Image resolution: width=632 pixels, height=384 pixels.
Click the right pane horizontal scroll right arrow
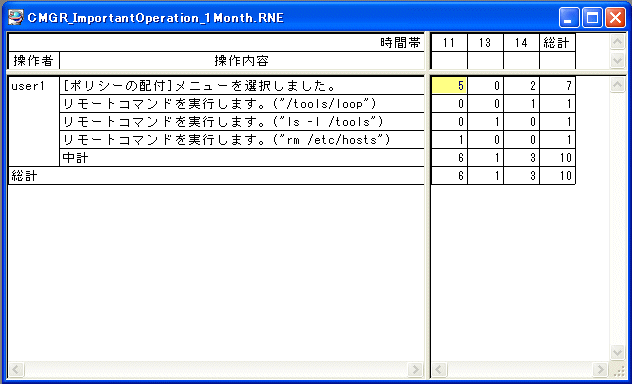pos(600,369)
